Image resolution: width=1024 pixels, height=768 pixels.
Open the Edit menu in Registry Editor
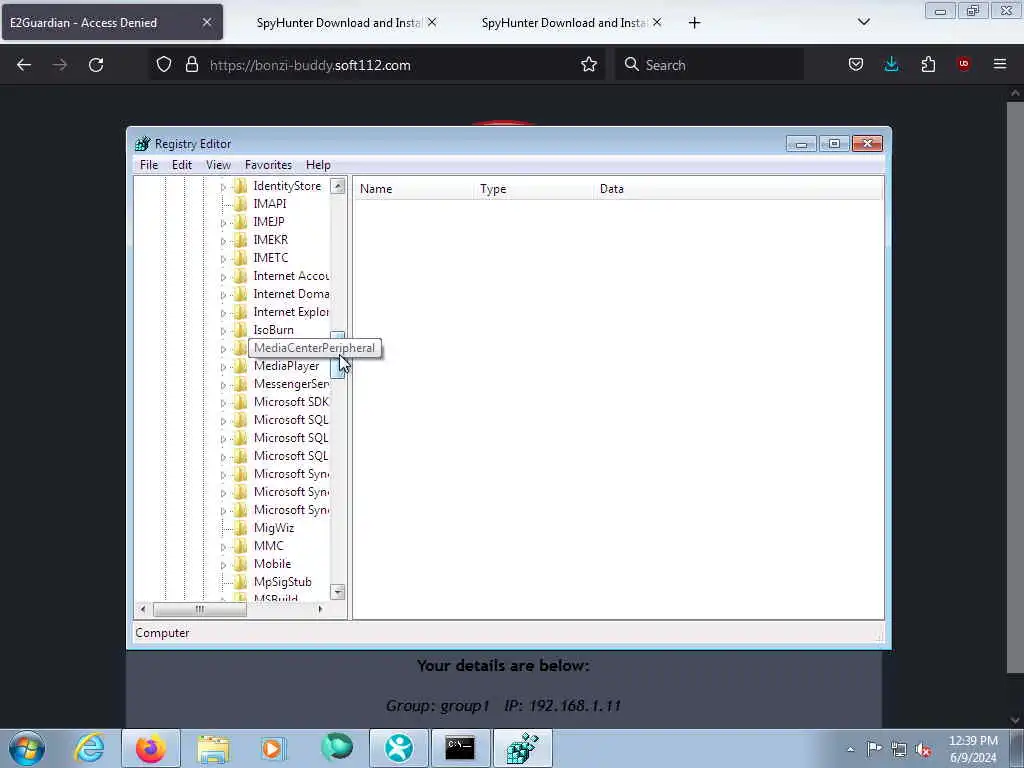click(x=182, y=165)
